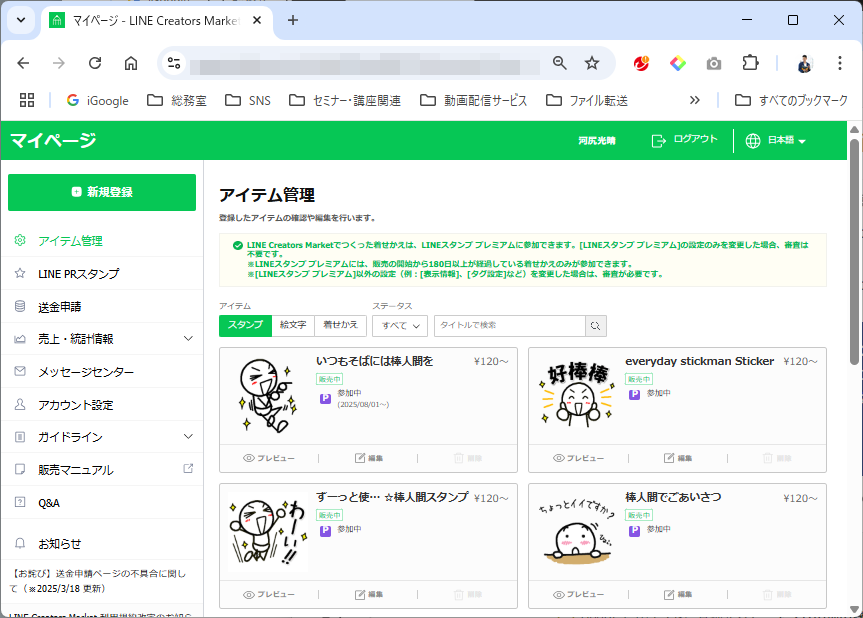Open a new browser tab
863x618 pixels.
pos(293,20)
